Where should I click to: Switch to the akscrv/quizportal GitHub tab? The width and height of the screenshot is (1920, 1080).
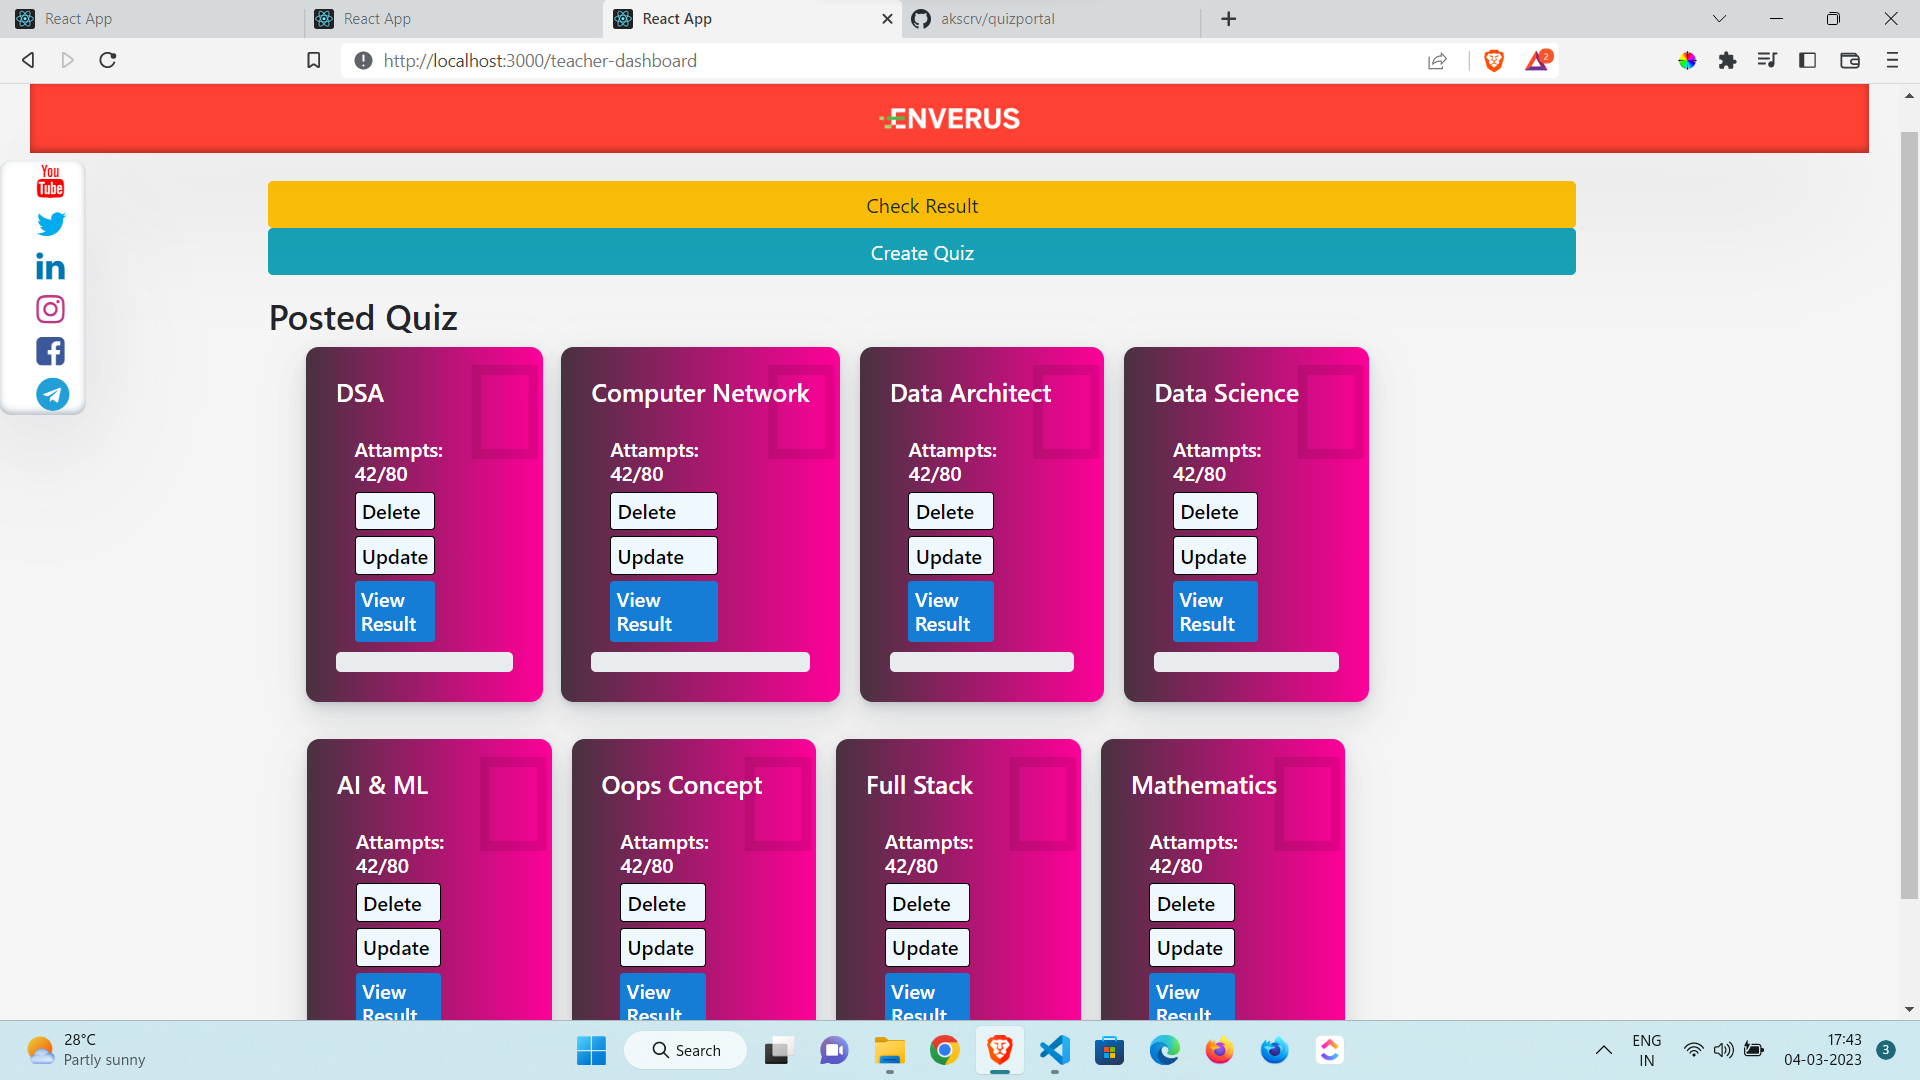pyautogui.click(x=1050, y=19)
